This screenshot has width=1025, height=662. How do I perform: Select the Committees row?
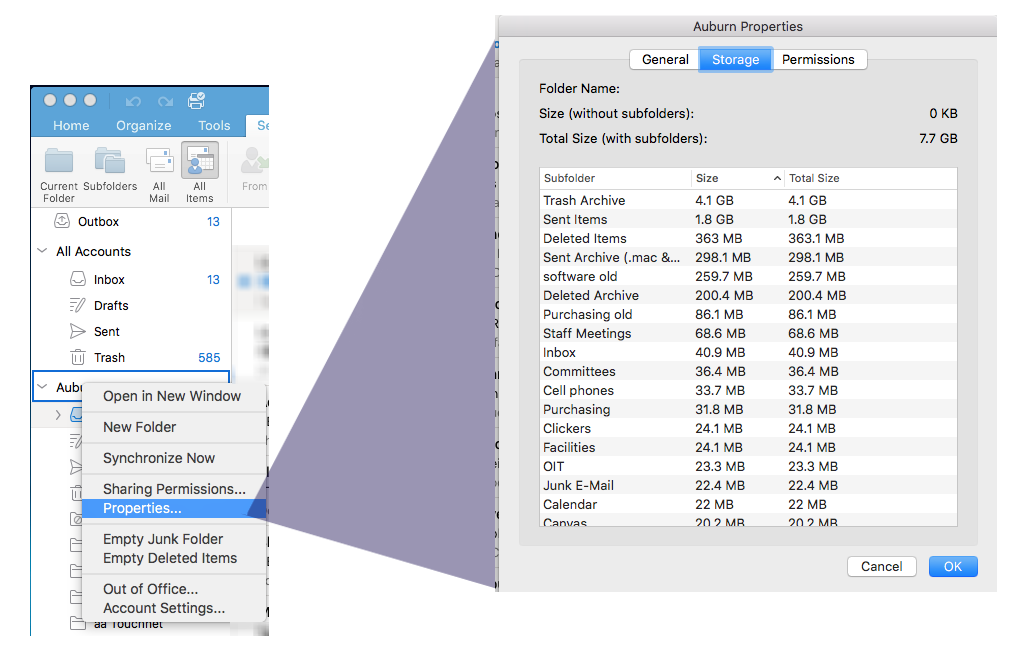(x=748, y=371)
